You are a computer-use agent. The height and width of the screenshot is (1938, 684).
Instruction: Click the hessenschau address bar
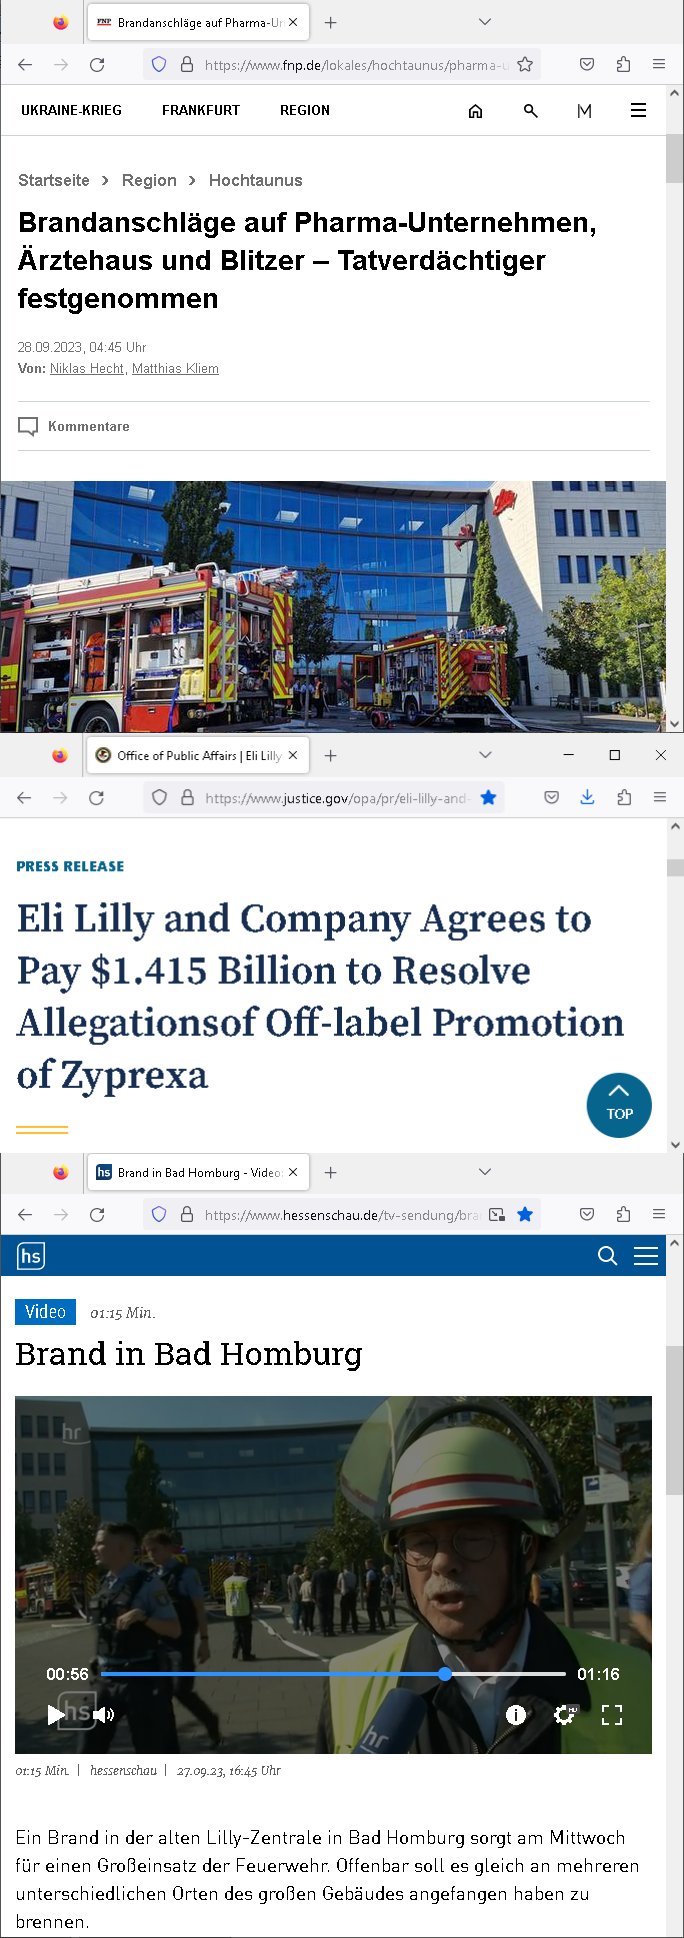pyautogui.click(x=340, y=1215)
